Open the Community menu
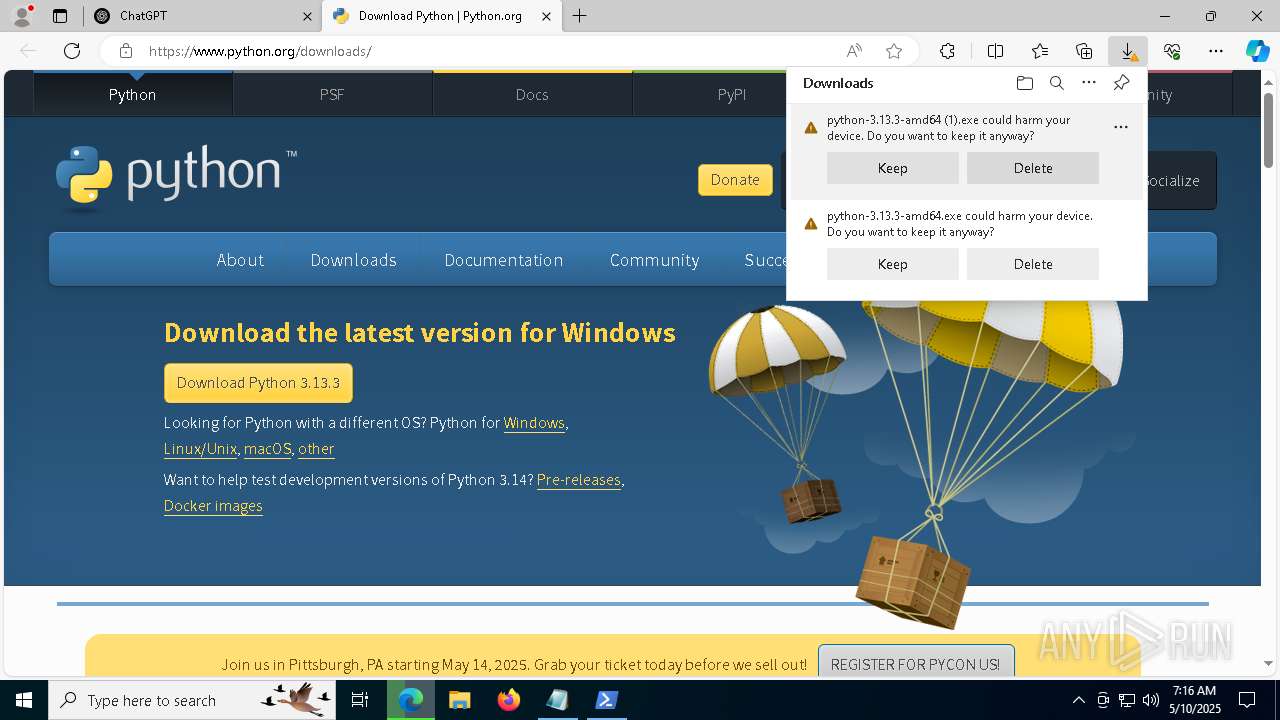Screen dimensions: 1280x720 tap(654, 260)
